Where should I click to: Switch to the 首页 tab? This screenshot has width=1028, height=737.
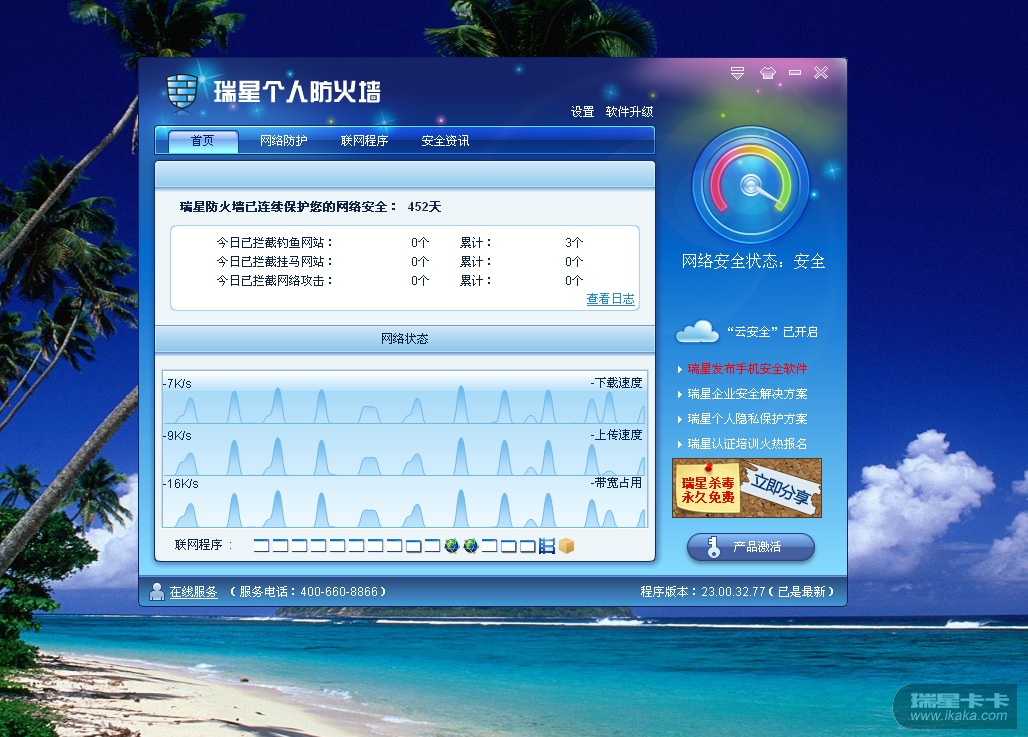[x=203, y=140]
